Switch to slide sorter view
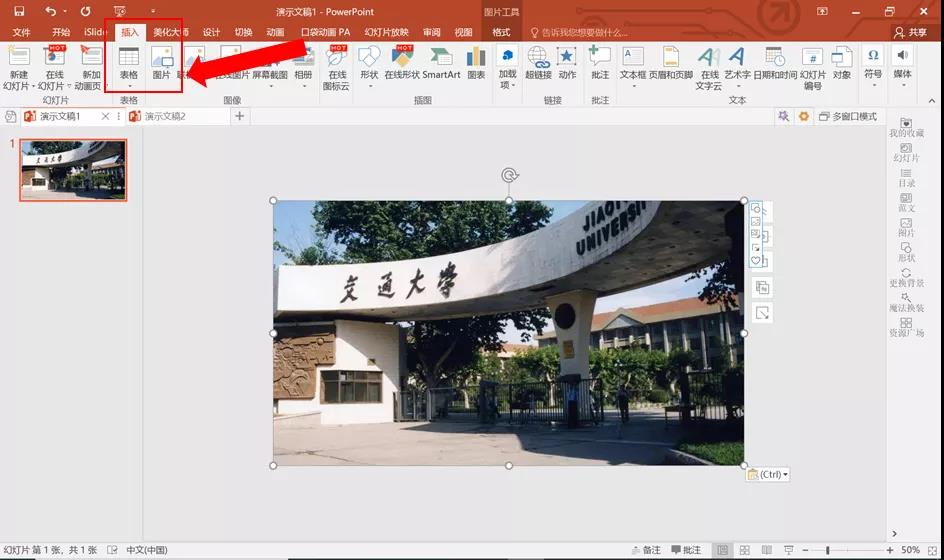The width and height of the screenshot is (944, 560). pos(745,550)
